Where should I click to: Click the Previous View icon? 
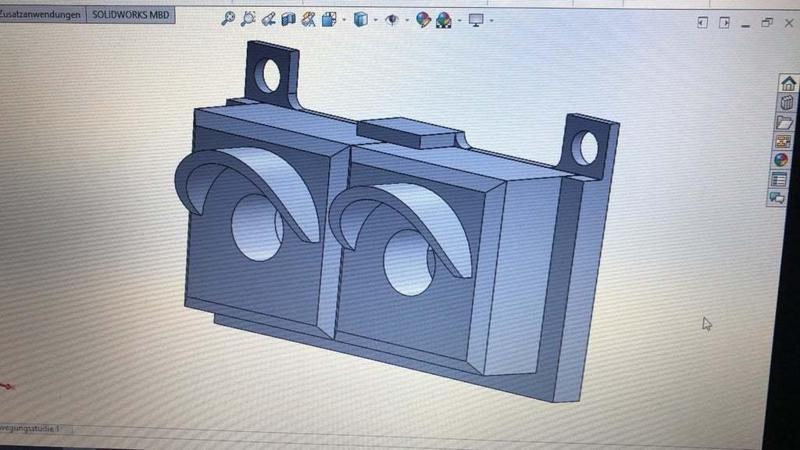point(268,19)
